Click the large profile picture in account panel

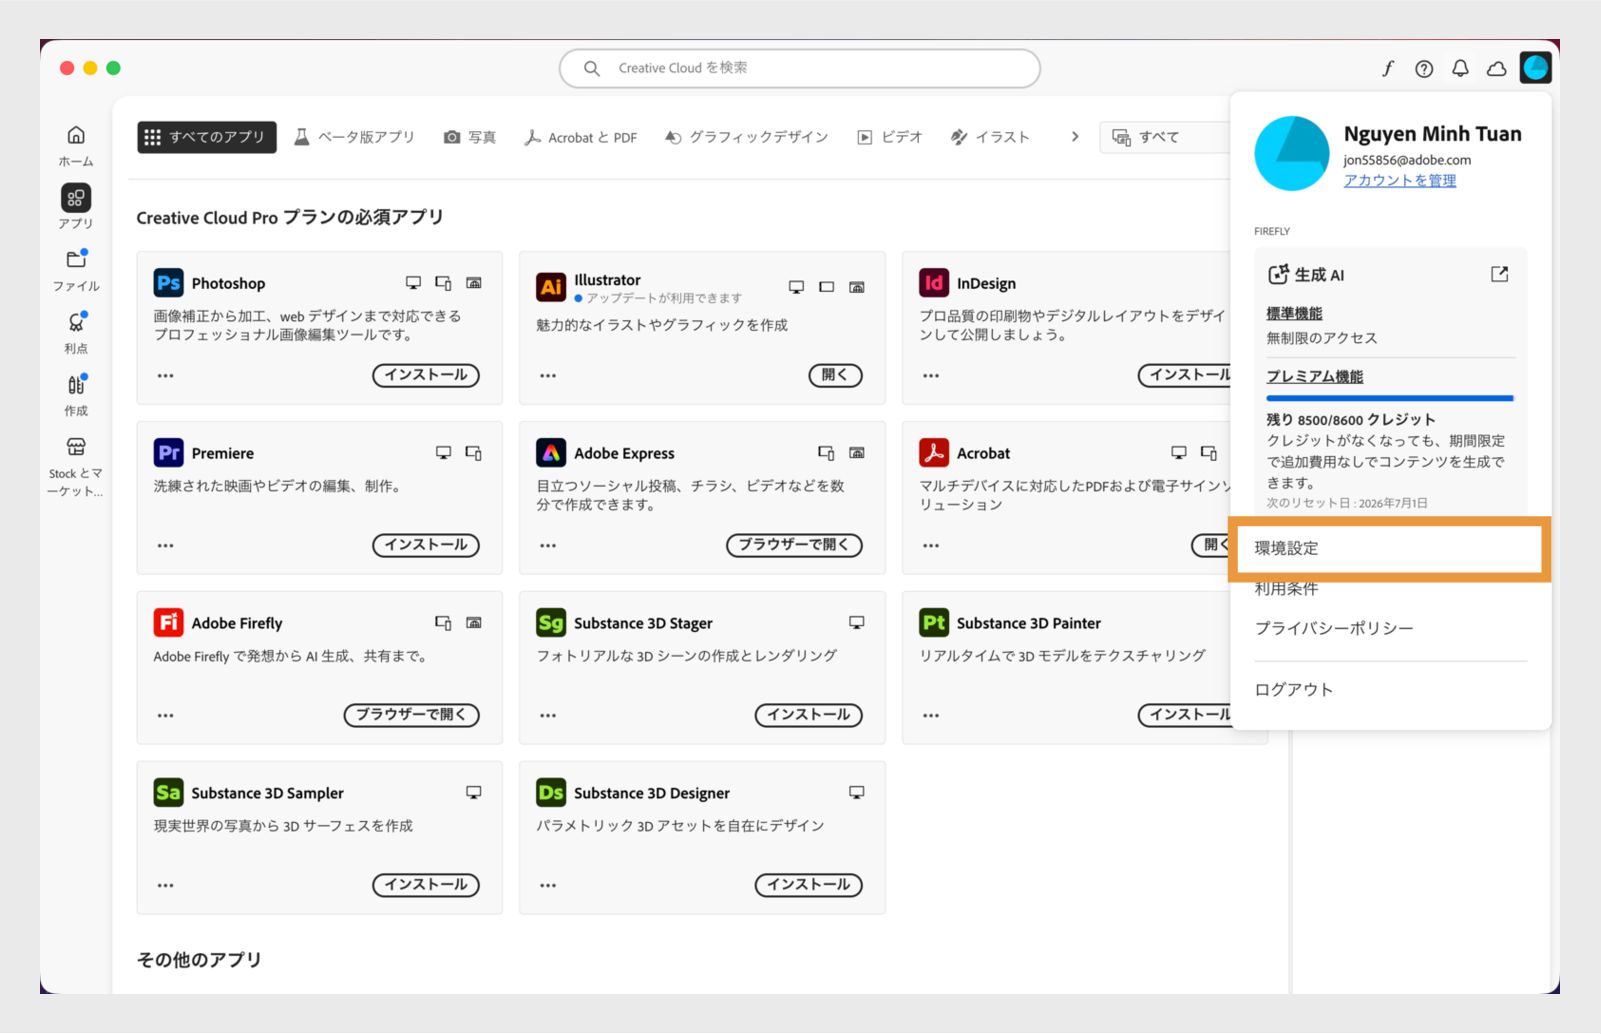(1292, 153)
